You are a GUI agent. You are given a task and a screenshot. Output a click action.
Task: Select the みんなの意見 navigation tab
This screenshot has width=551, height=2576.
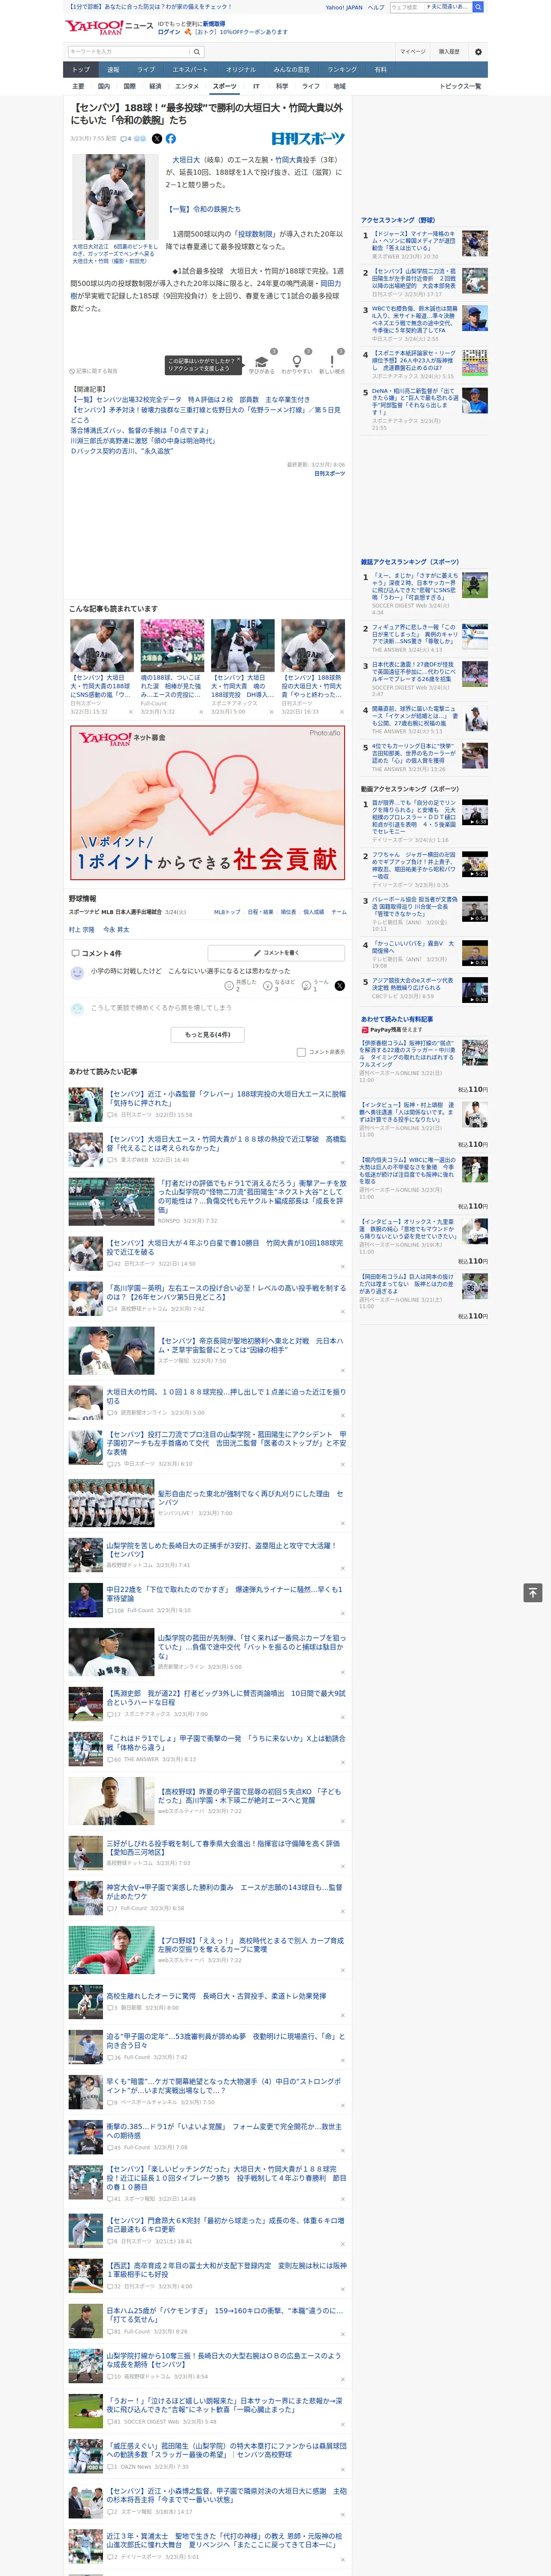pos(291,70)
